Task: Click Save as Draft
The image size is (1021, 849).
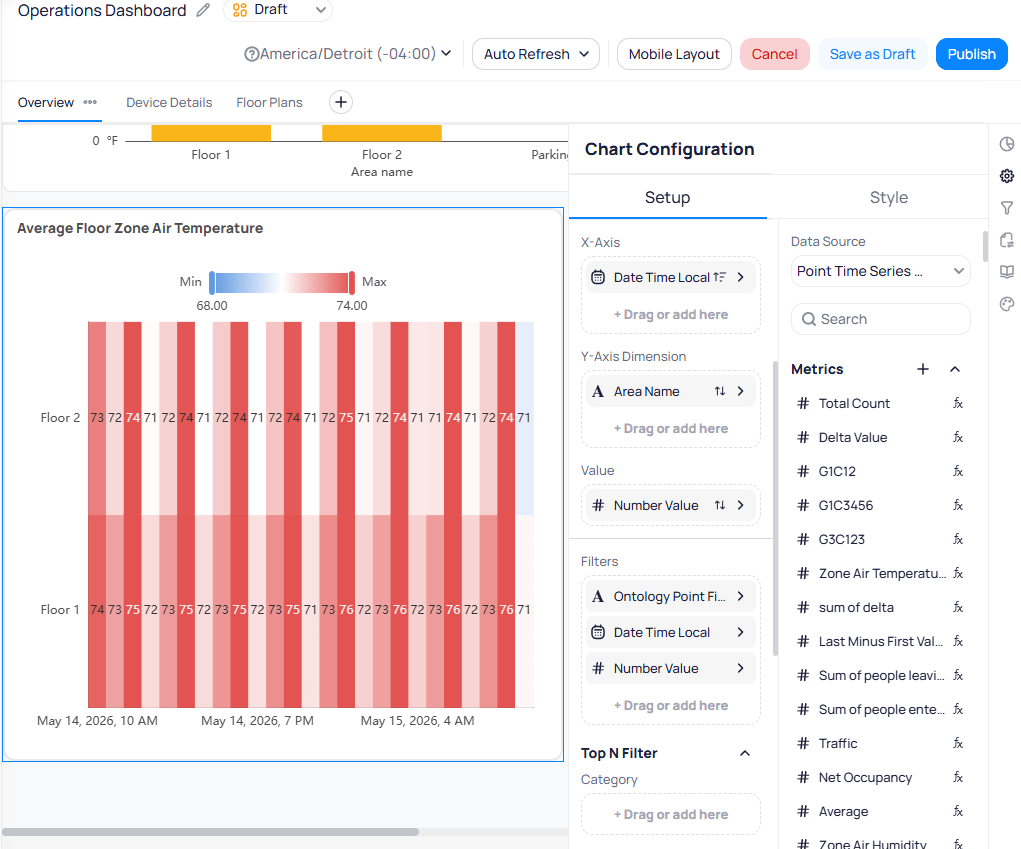Action: point(872,54)
